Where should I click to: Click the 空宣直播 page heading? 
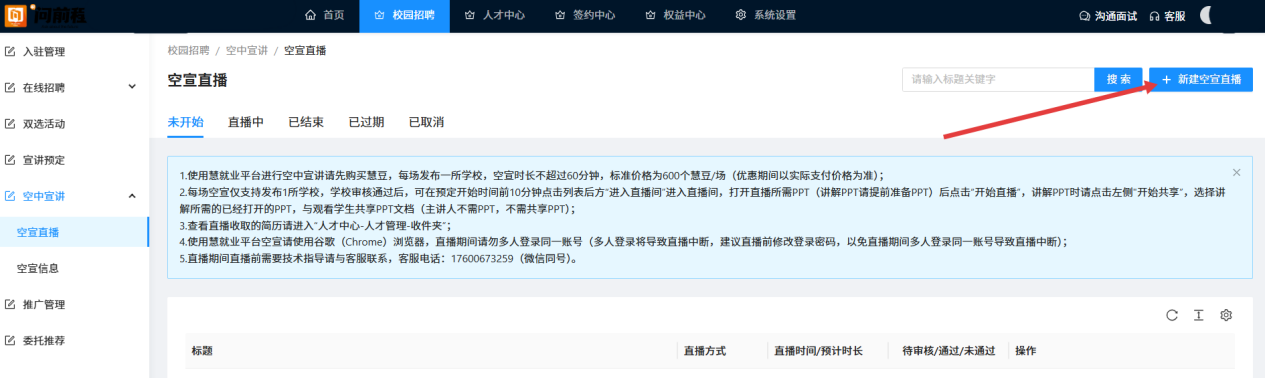click(x=198, y=80)
